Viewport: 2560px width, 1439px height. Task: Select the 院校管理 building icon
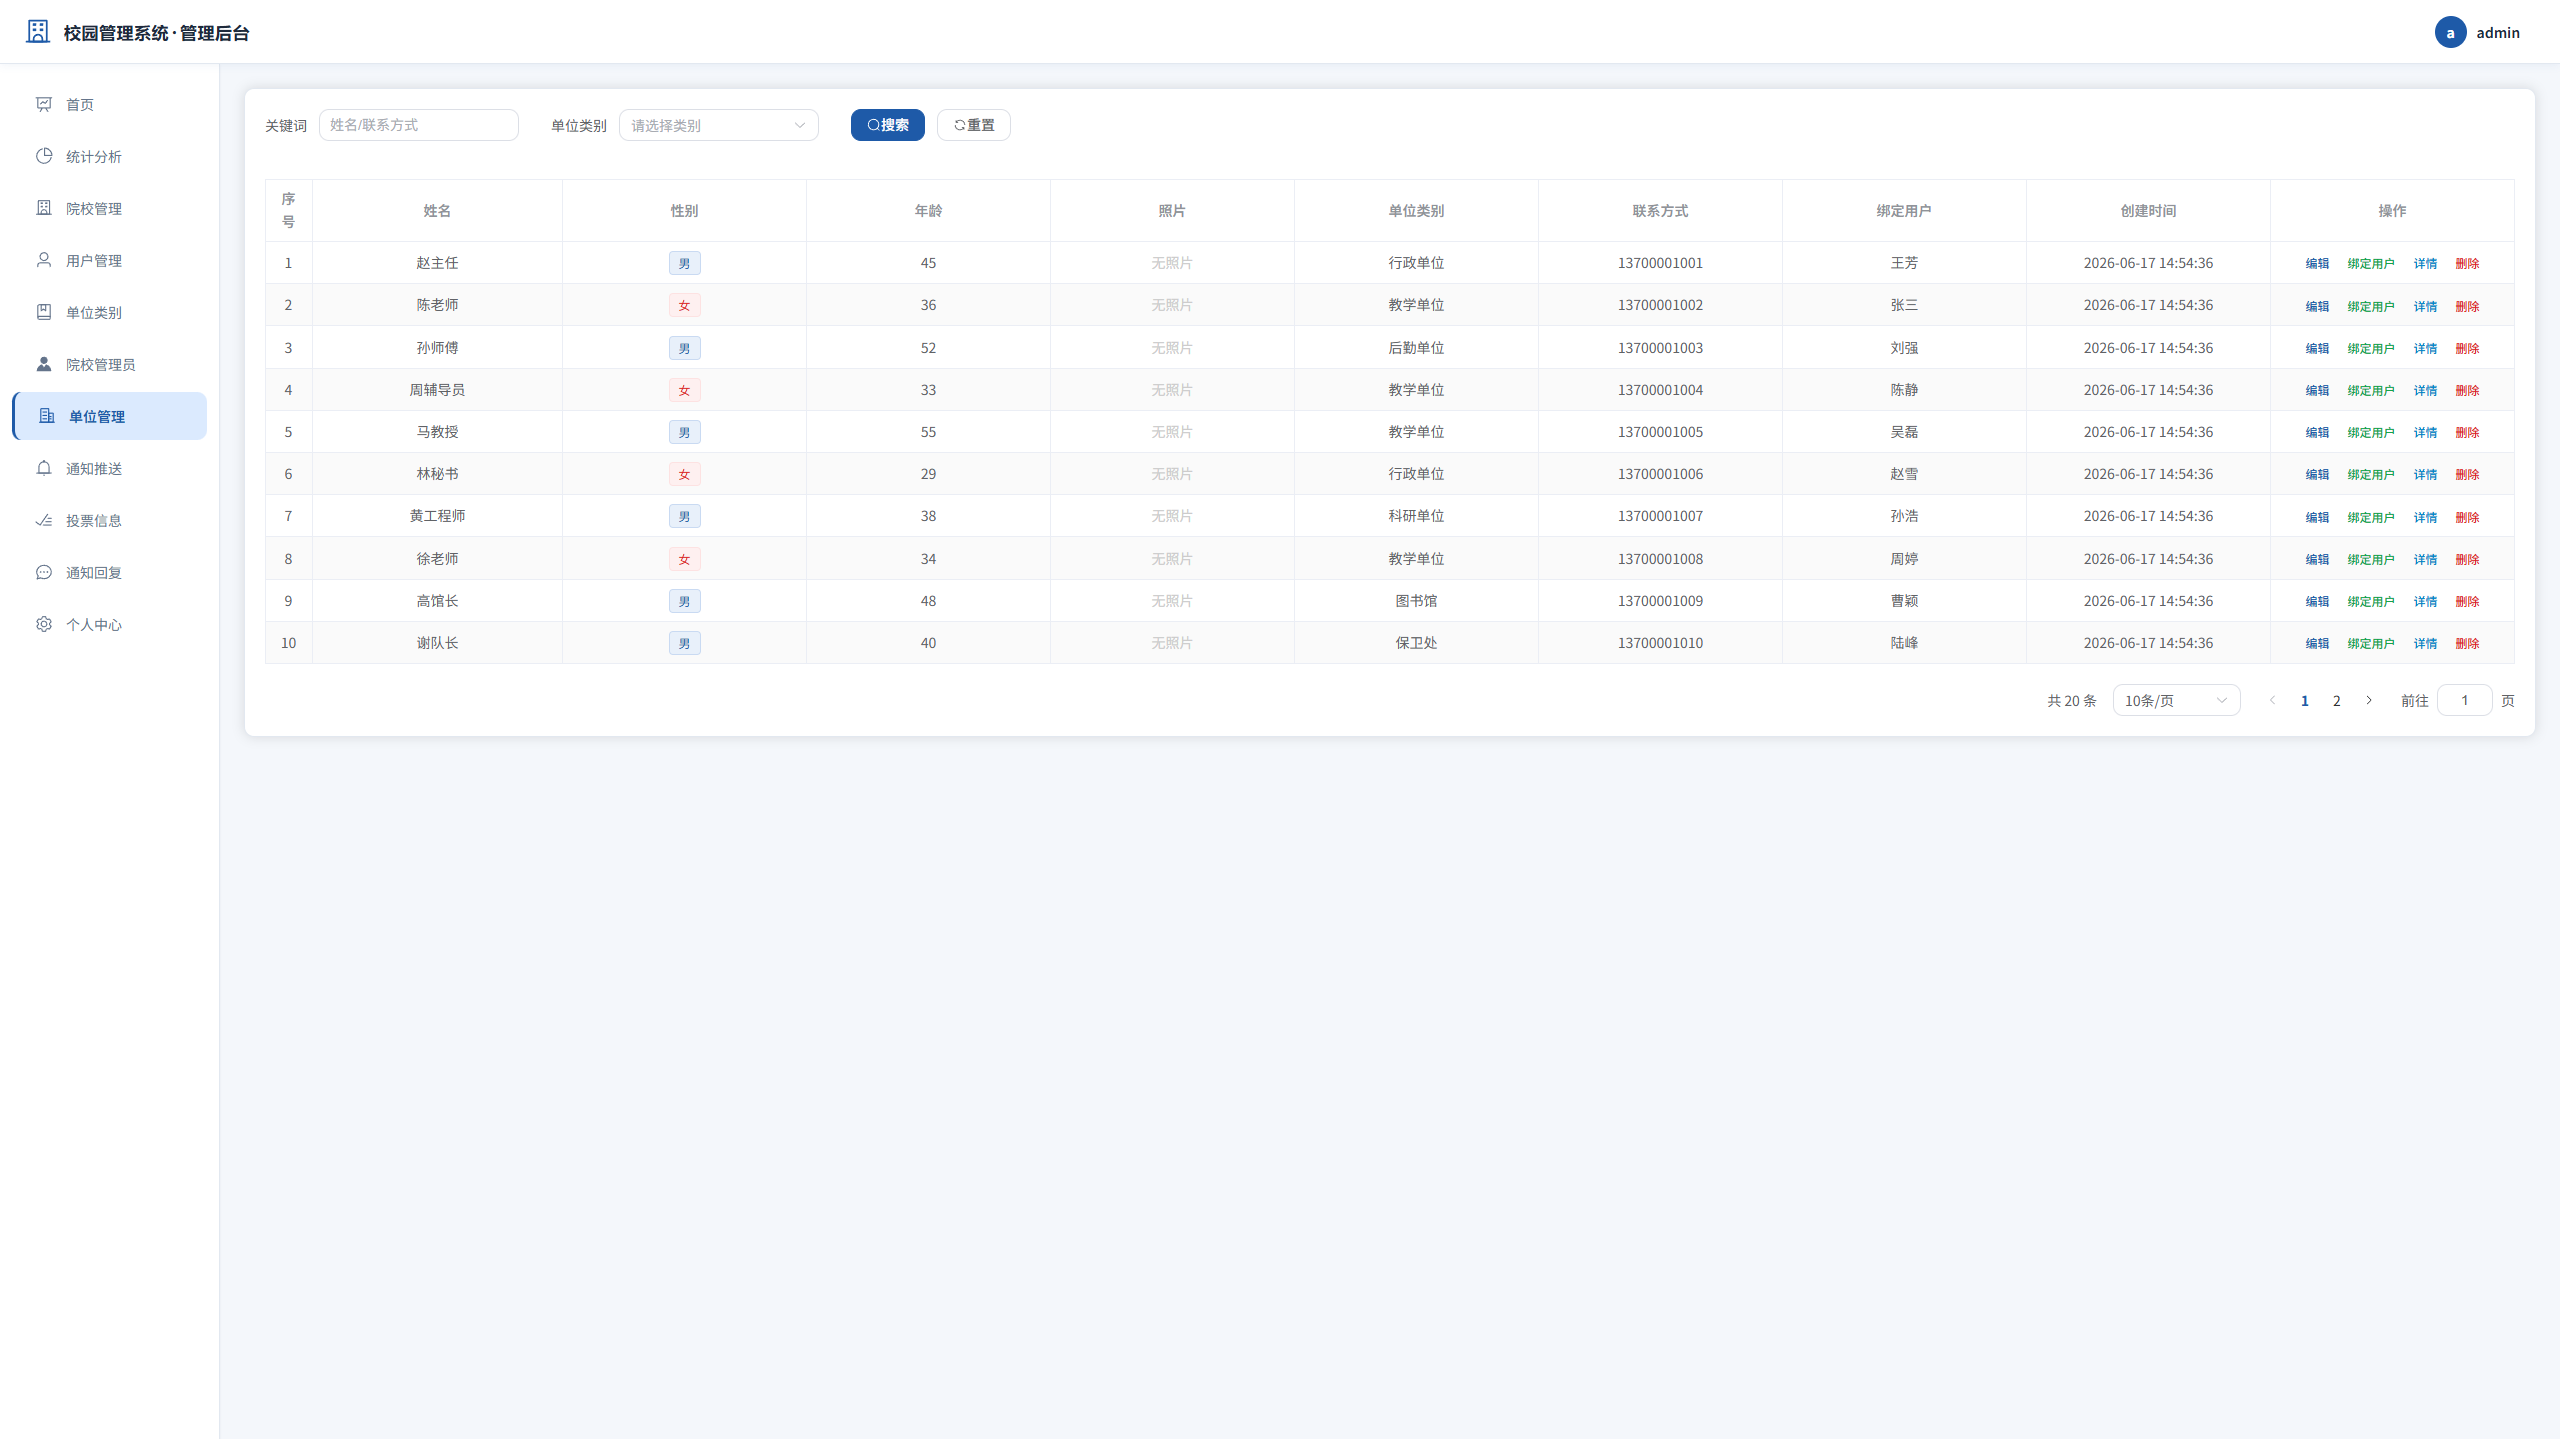[44, 208]
